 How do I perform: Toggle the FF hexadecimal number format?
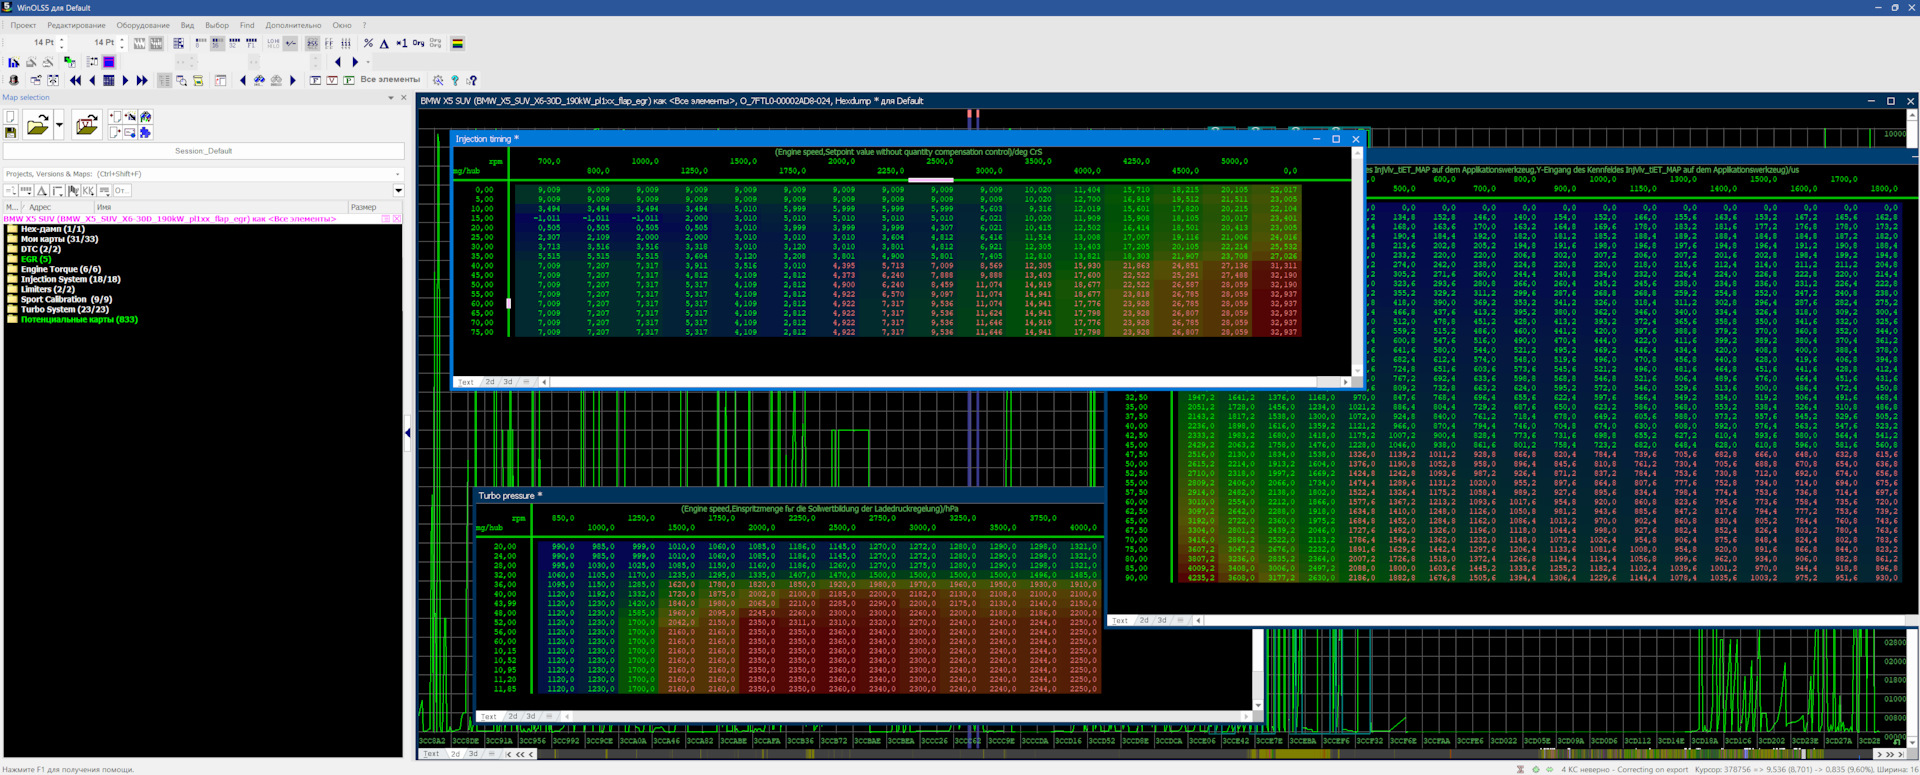click(x=329, y=43)
